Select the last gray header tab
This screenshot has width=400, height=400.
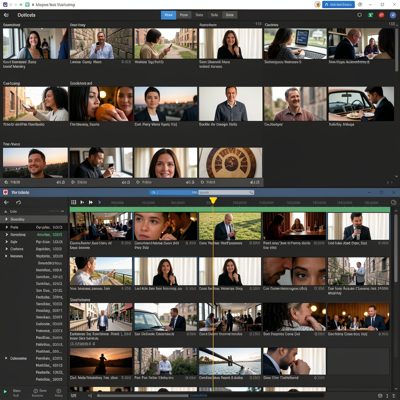[x=230, y=15]
